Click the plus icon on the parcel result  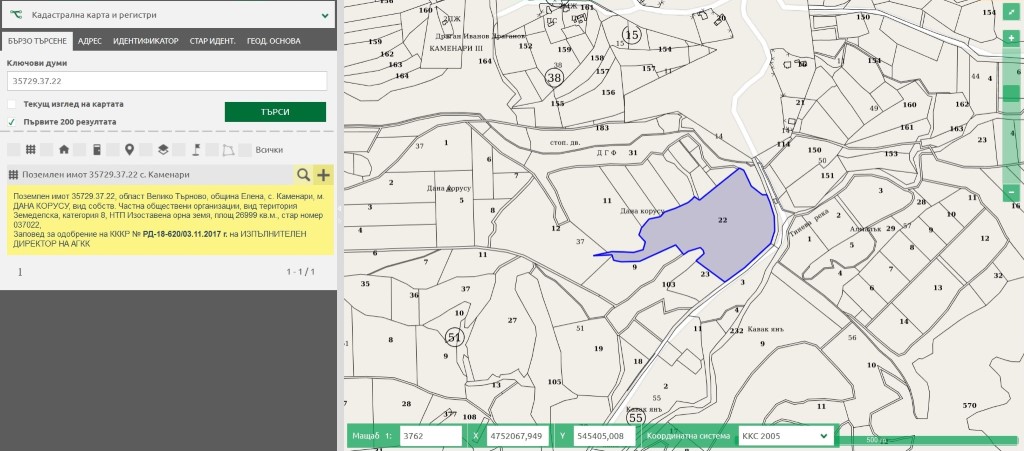click(x=323, y=175)
